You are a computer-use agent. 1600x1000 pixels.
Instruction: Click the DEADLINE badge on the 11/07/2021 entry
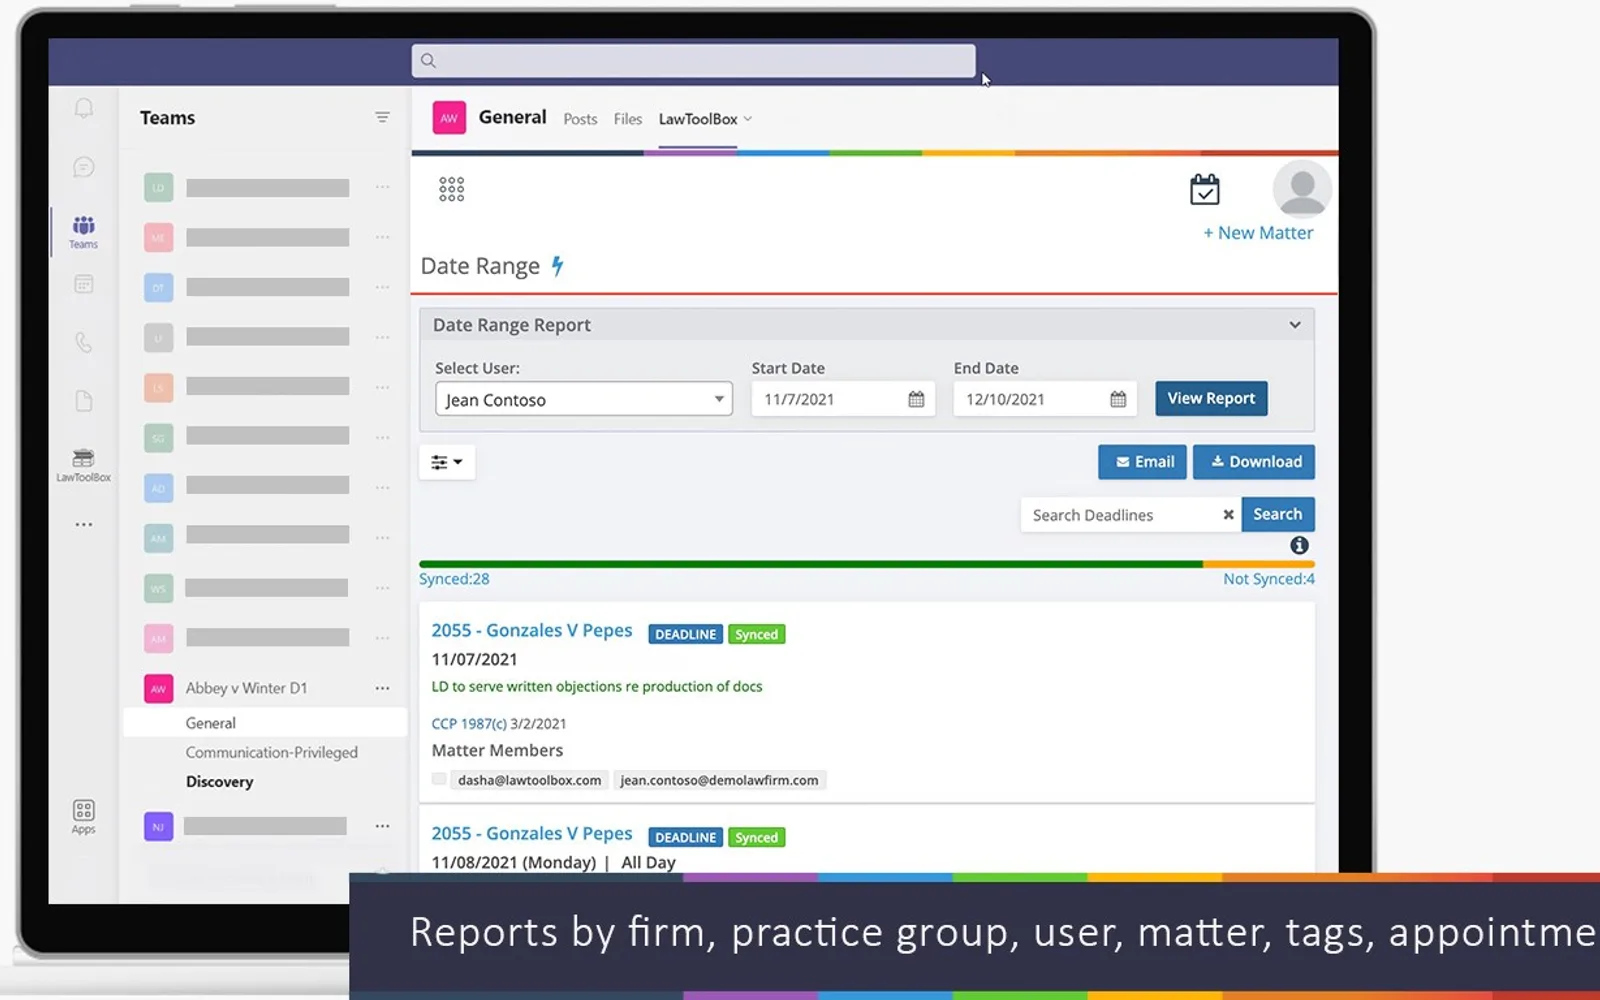(685, 634)
